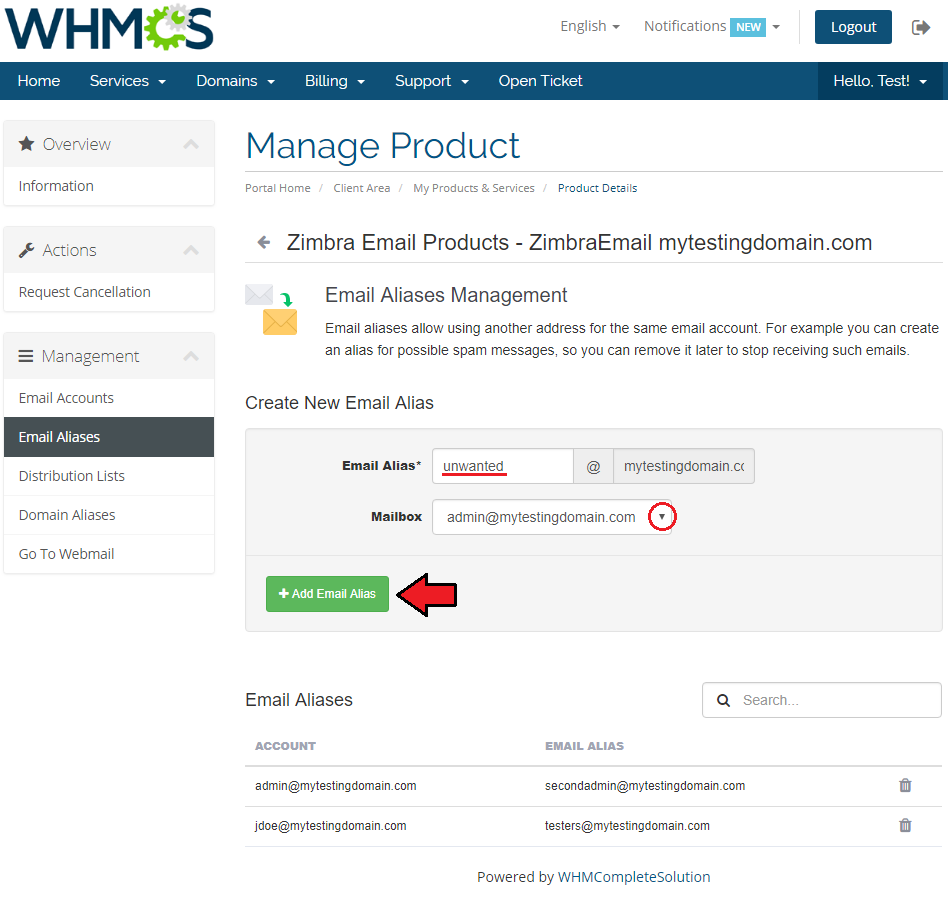Select admin@mytestingdomain.com account cell
The width and height of the screenshot is (948, 900).
pos(336,786)
